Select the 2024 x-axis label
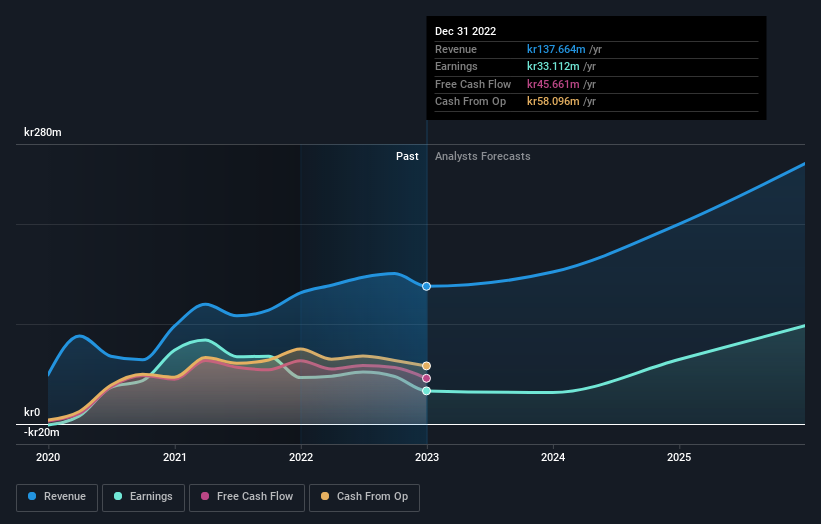This screenshot has height=524, width=821. 553,457
